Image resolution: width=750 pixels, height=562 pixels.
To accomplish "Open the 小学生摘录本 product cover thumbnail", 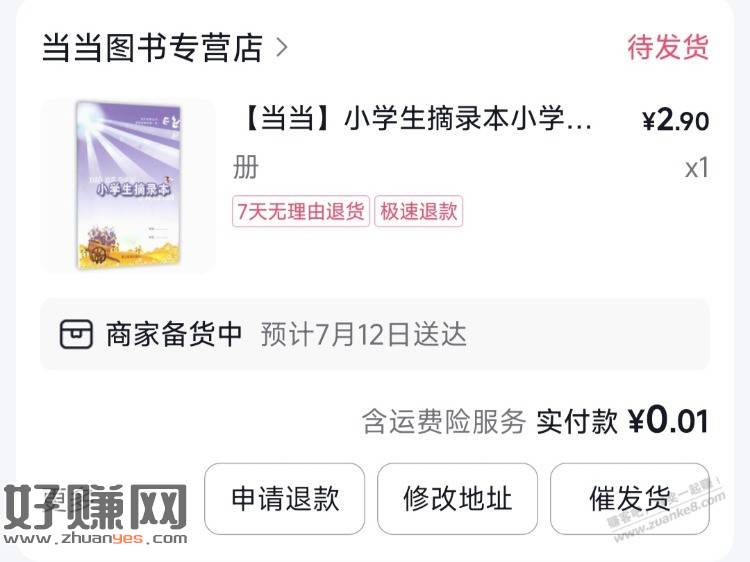I will tap(129, 186).
